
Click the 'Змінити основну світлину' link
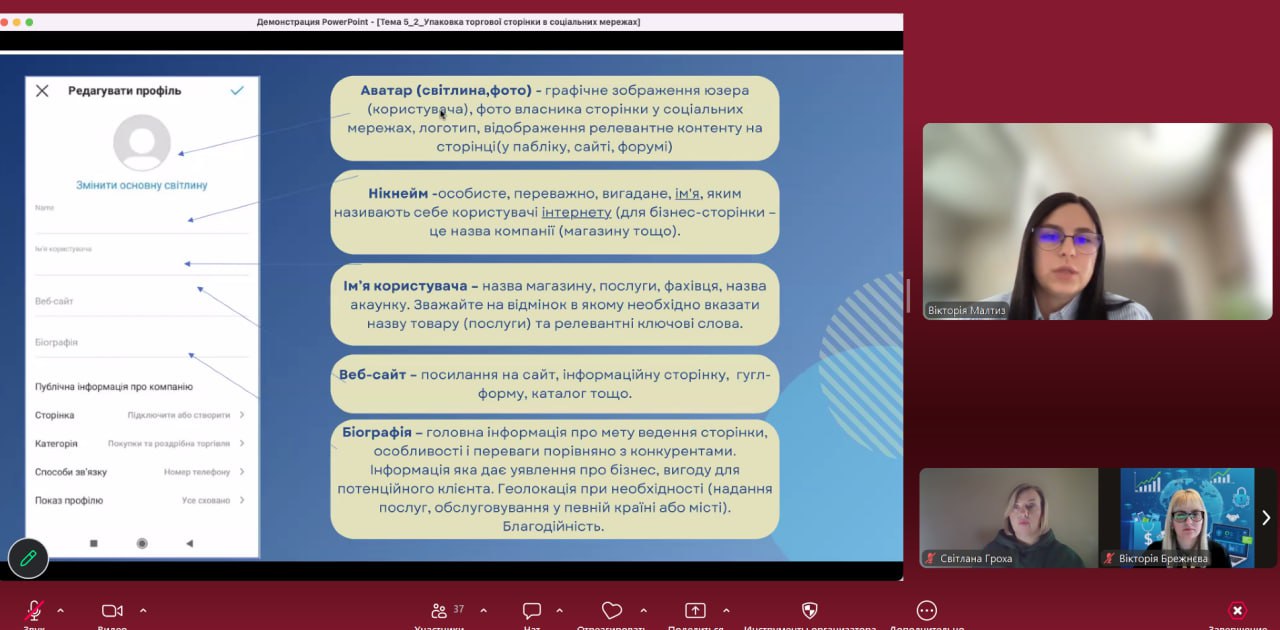click(142, 185)
